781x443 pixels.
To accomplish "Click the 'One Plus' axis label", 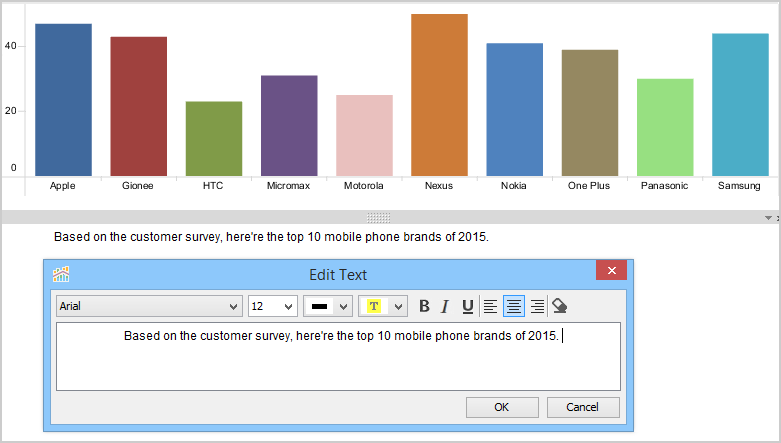I will pos(589,186).
